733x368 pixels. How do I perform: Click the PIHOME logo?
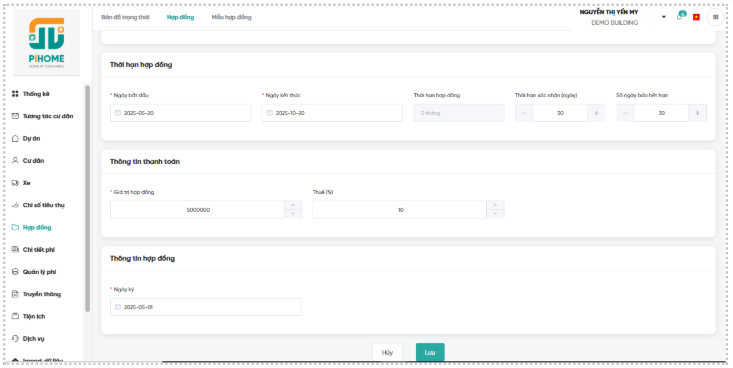pyautogui.click(x=46, y=42)
